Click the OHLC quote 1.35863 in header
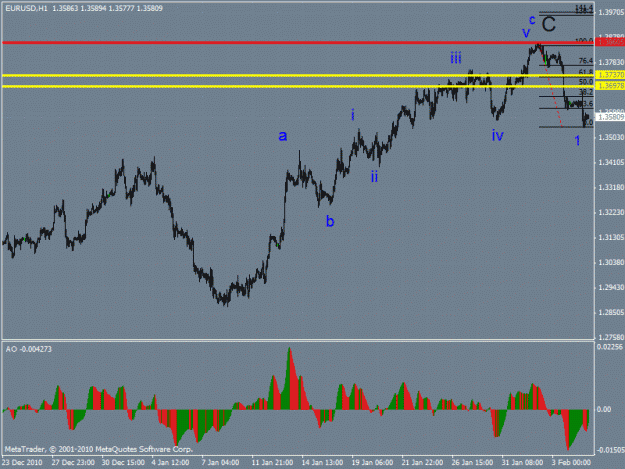The width and height of the screenshot is (625, 469). pos(65,8)
